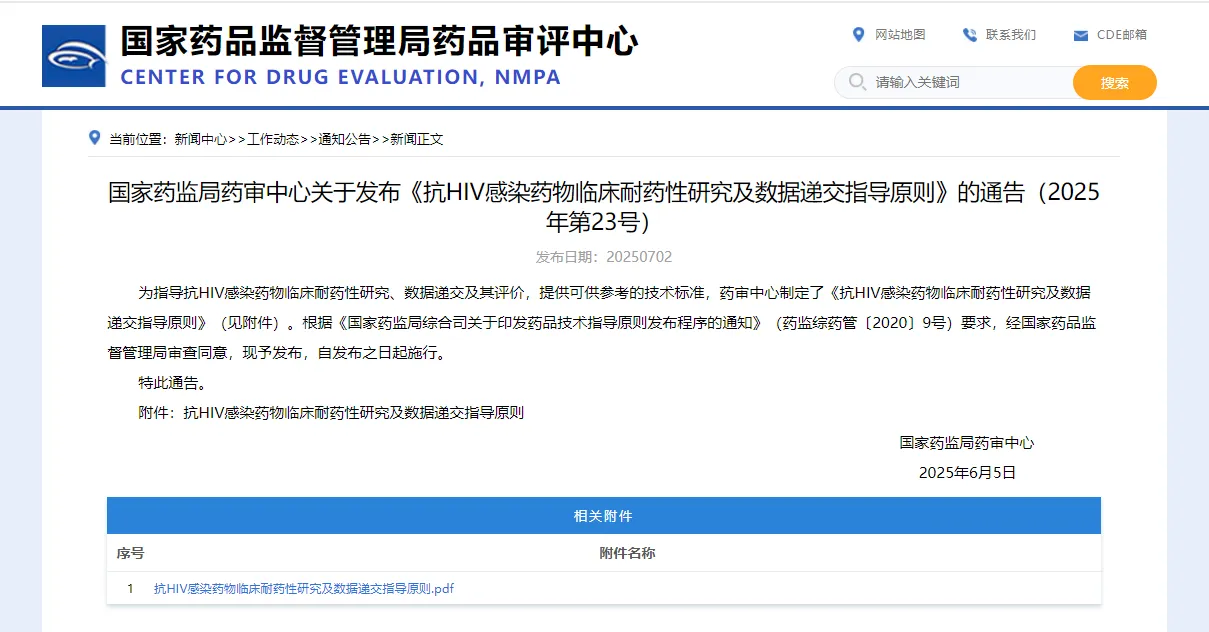1209x632 pixels.
Task: Click the 附件名称 column header
Action: pyautogui.click(x=627, y=553)
